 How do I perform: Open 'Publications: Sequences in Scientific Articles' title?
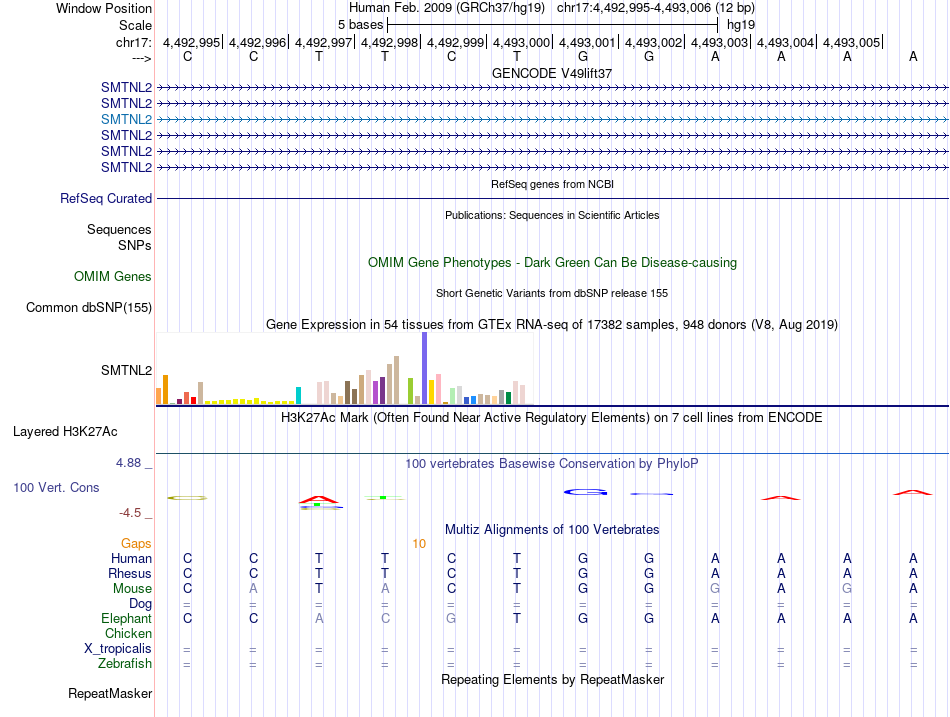552,215
